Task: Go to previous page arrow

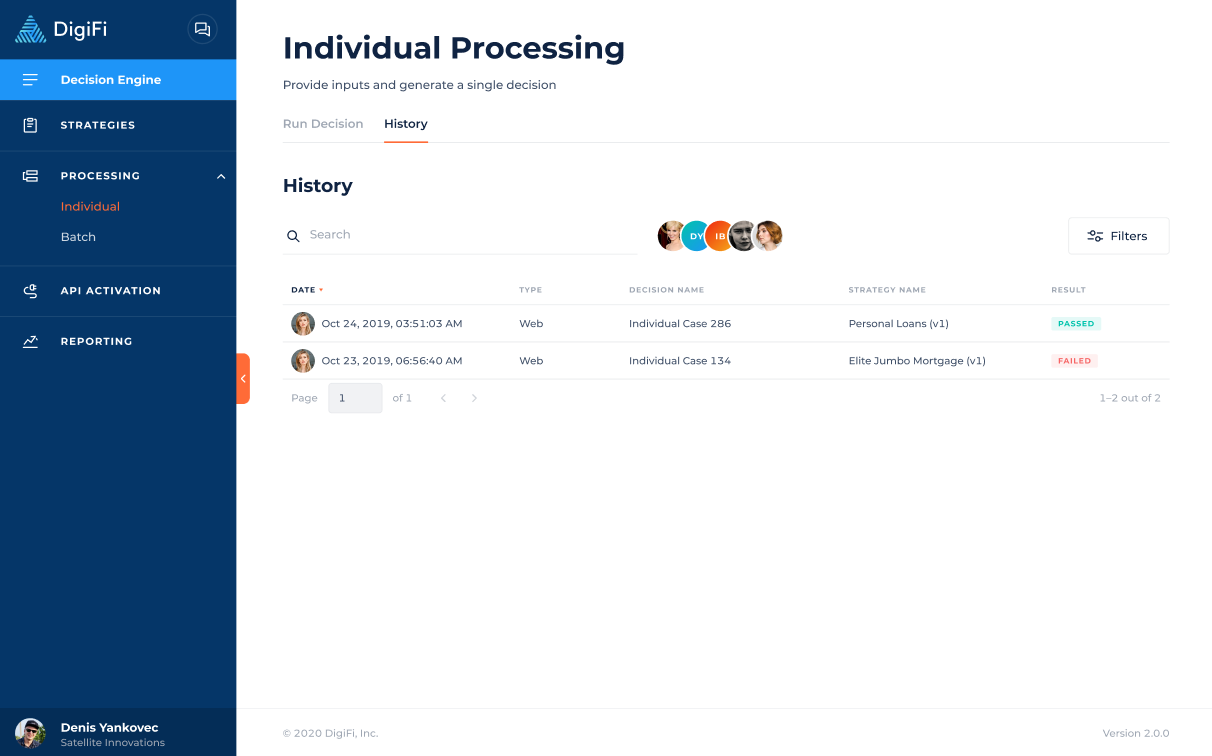Action: 443,398
